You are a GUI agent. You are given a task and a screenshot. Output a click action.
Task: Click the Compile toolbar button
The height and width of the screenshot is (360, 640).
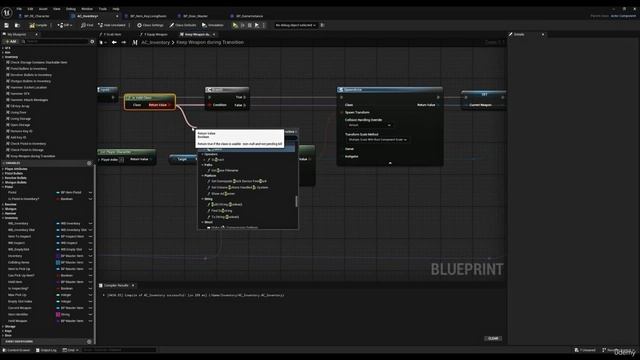[38, 25]
